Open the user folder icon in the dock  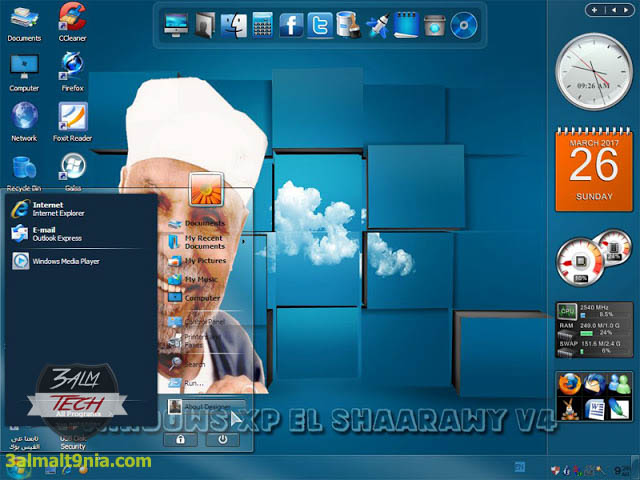click(205, 25)
